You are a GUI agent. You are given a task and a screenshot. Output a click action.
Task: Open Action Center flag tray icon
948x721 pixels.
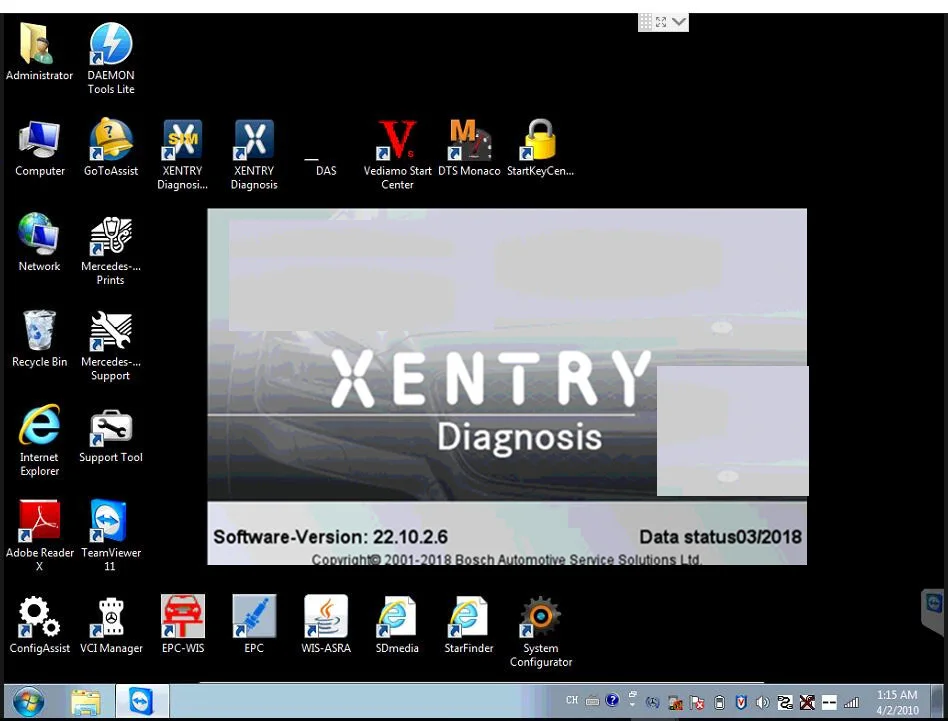697,702
